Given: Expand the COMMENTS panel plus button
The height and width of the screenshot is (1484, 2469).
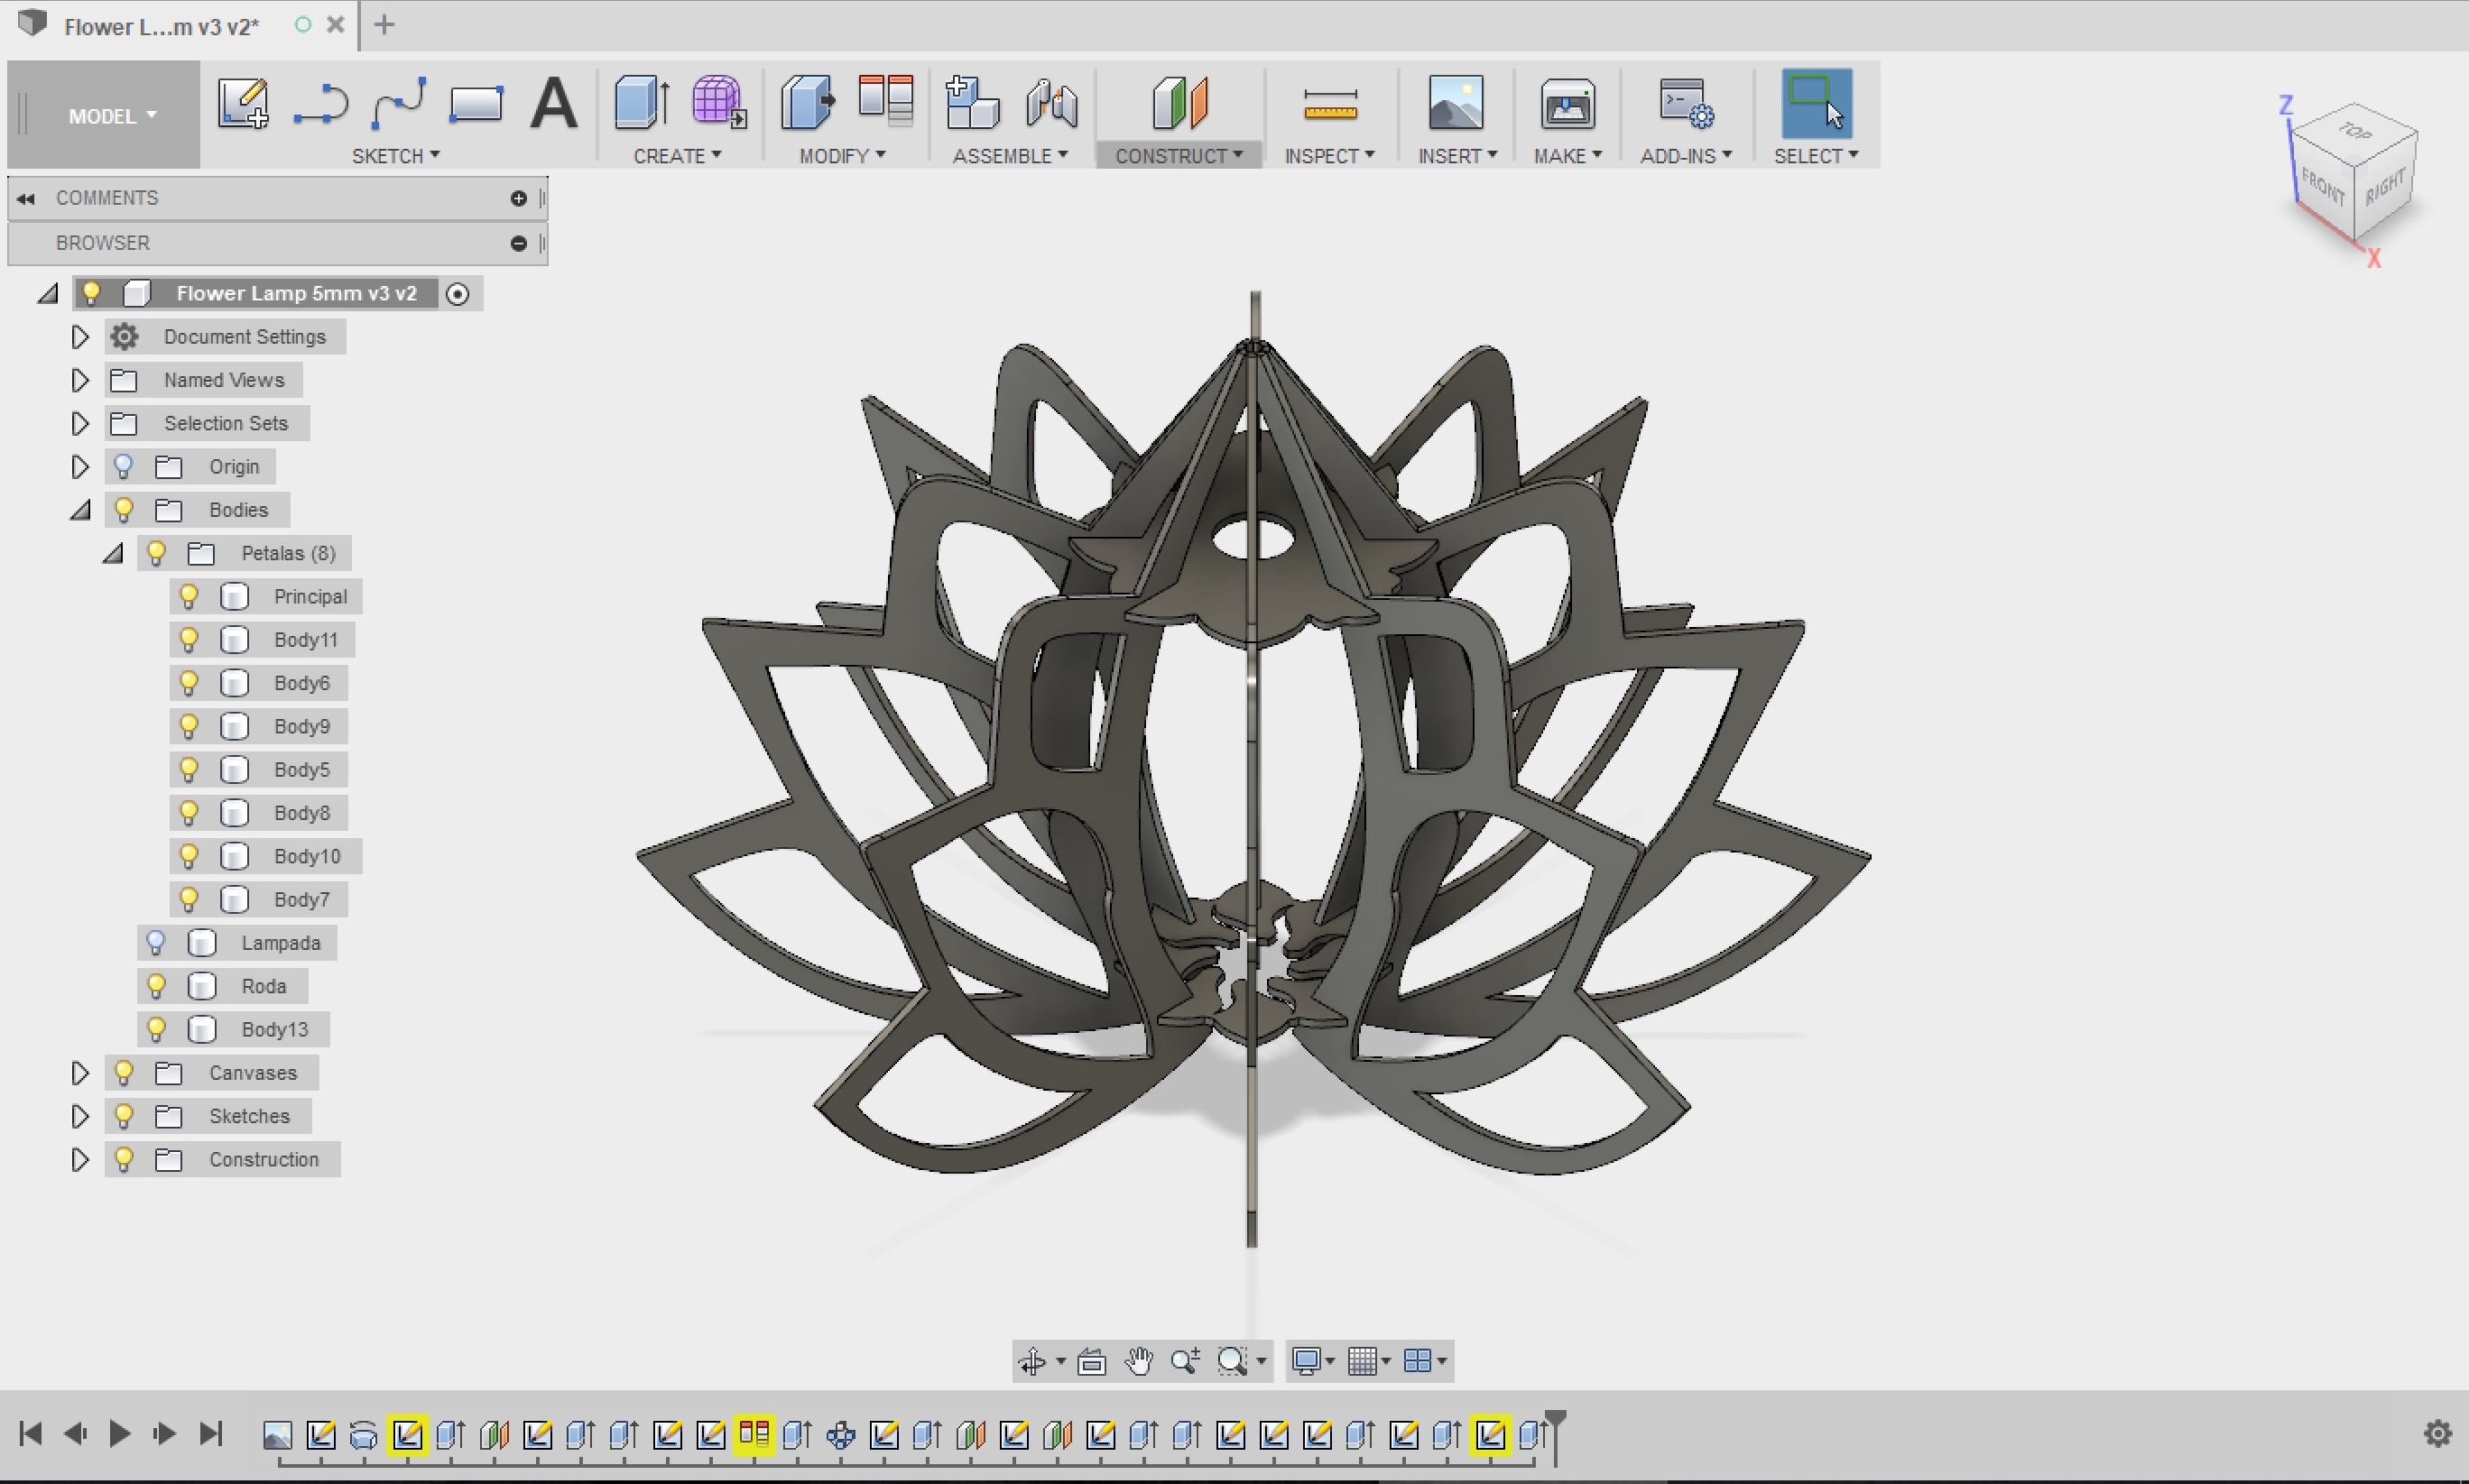Looking at the screenshot, I should tap(518, 198).
